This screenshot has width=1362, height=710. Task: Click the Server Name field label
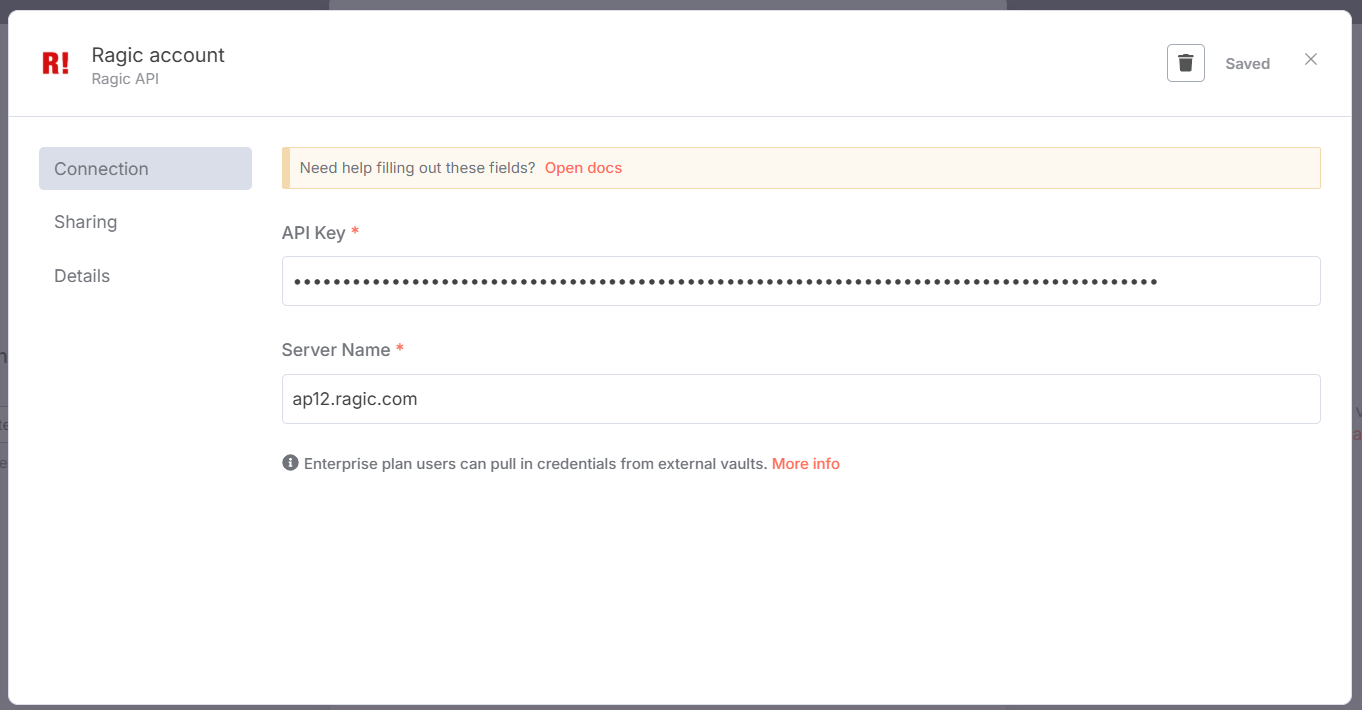(x=336, y=350)
